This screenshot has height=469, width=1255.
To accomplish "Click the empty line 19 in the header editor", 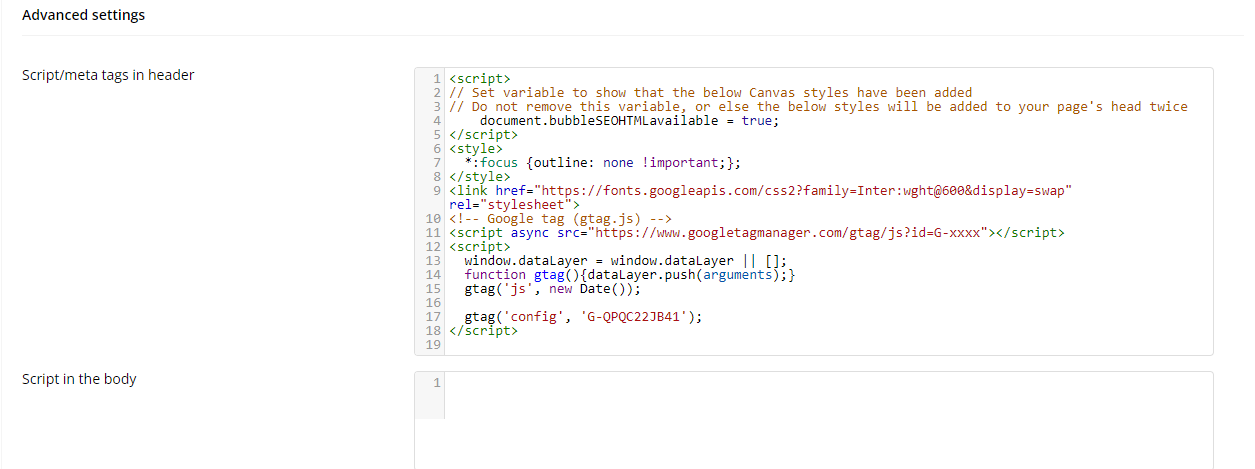I will click(x=828, y=344).
